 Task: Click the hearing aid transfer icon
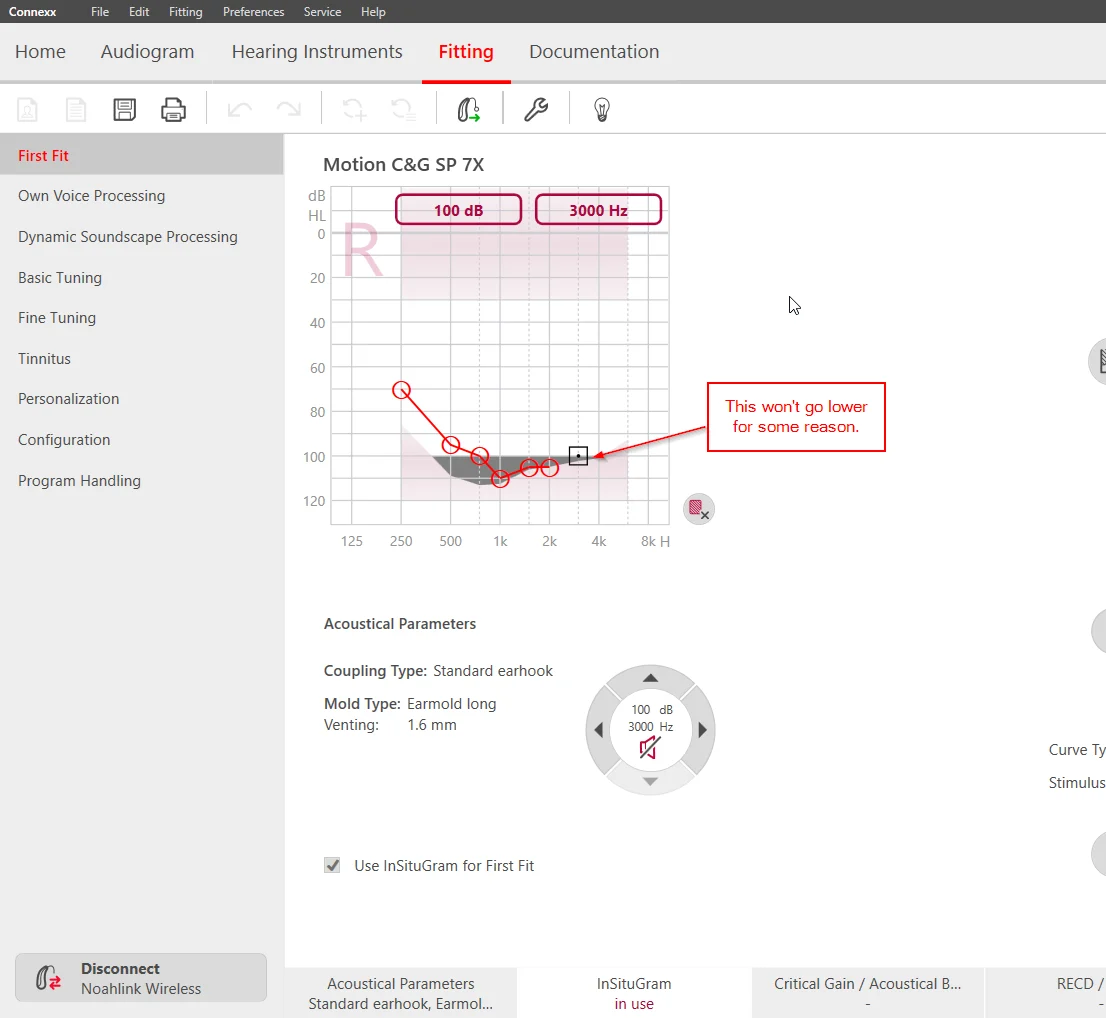[x=468, y=110]
